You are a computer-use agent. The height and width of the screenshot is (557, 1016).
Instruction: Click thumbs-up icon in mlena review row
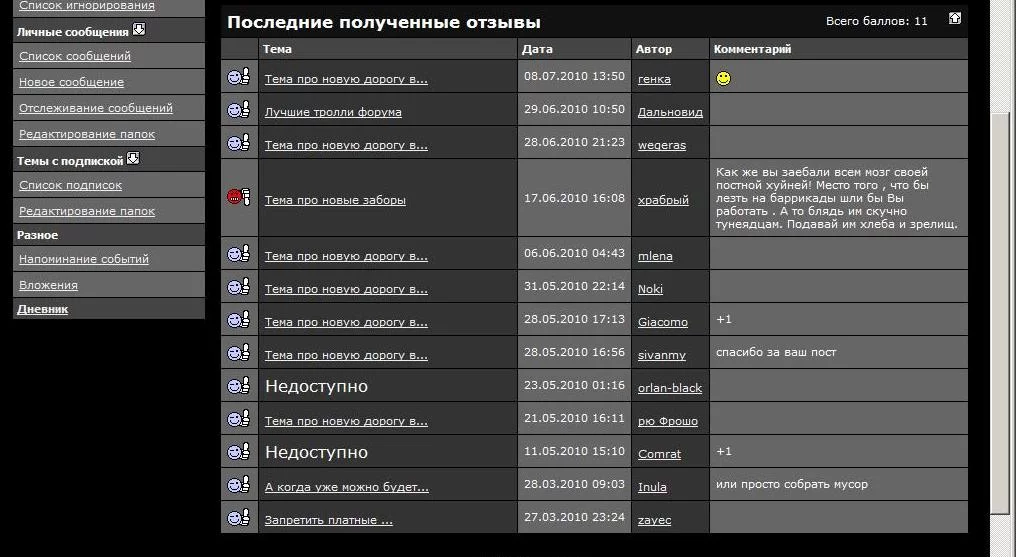[239, 254]
